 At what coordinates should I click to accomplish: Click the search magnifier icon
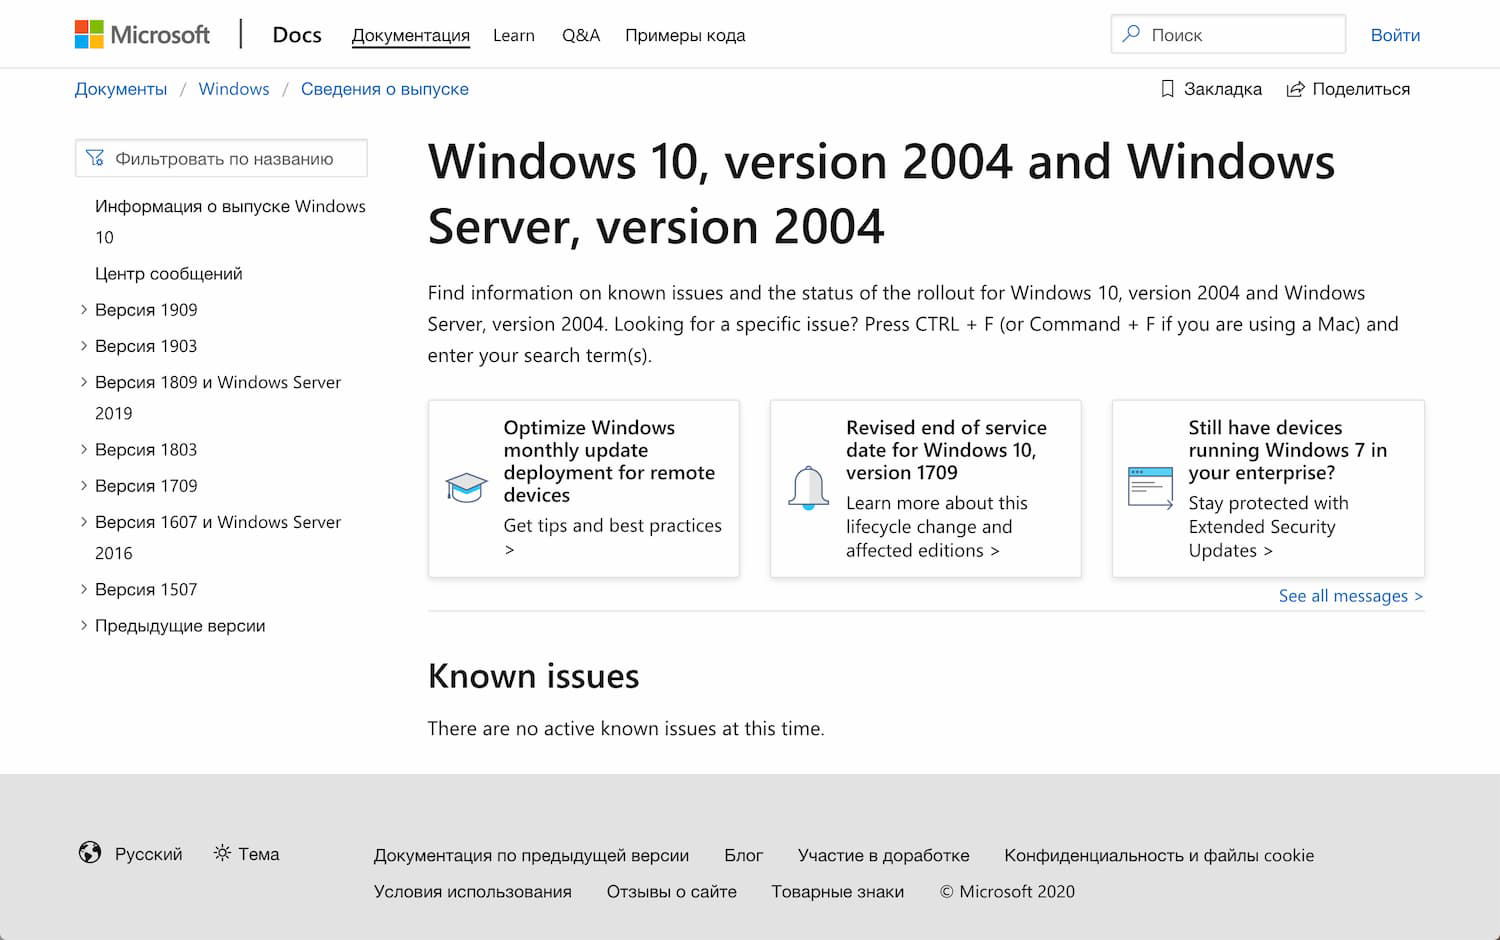point(1130,34)
